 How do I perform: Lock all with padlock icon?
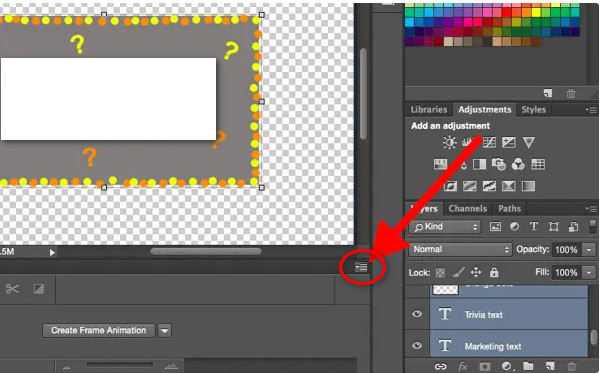point(494,273)
